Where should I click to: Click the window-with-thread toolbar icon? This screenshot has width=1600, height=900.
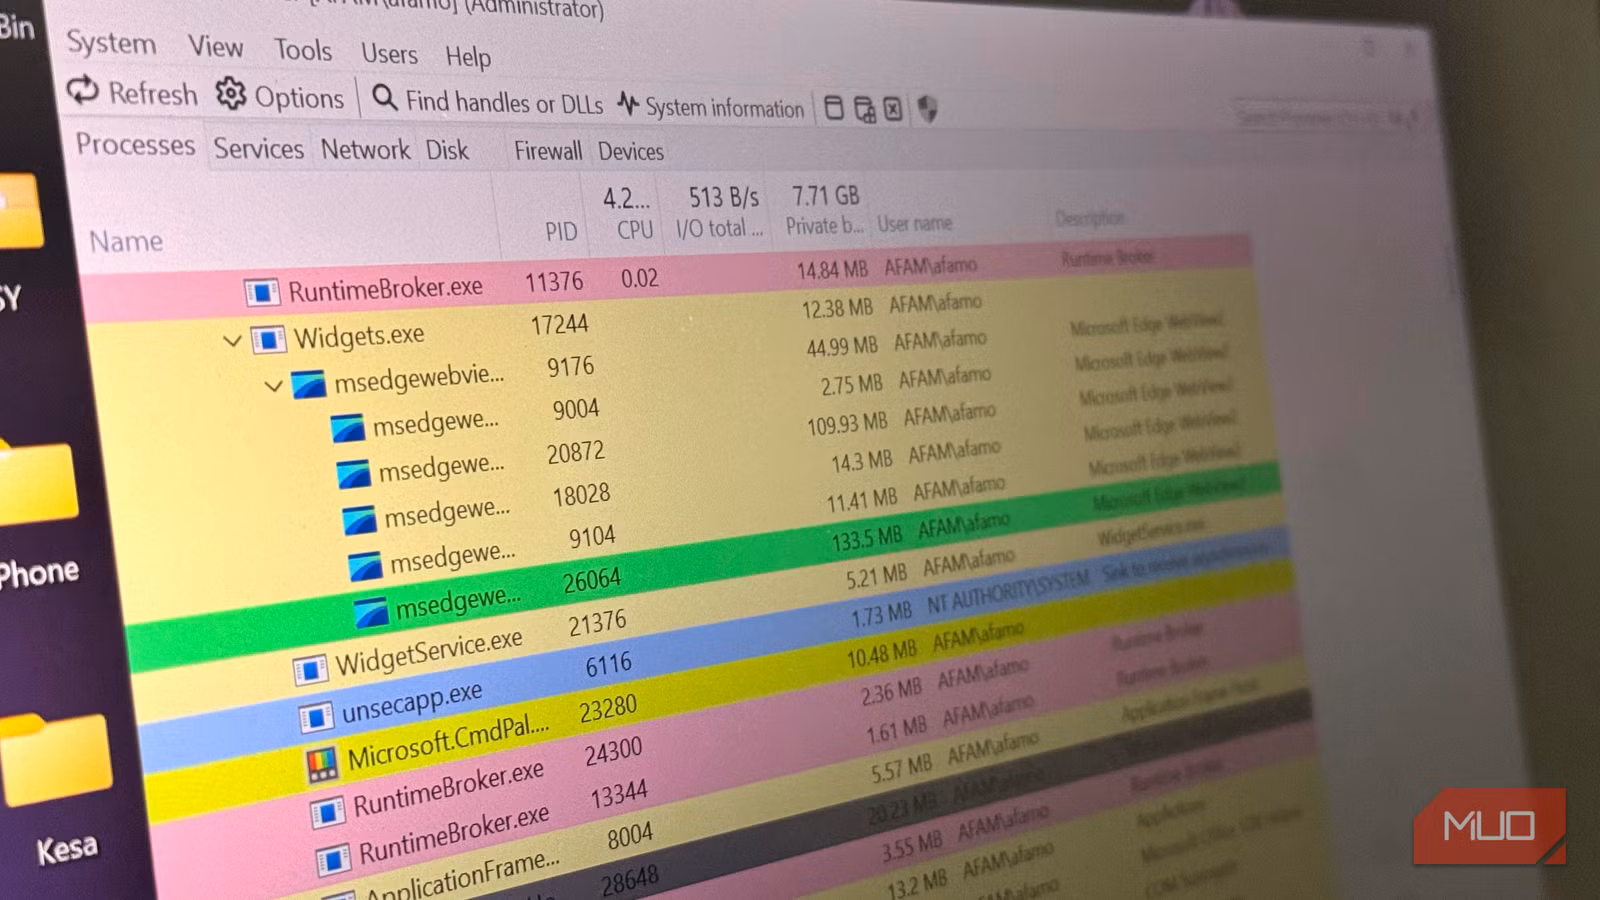coord(864,109)
